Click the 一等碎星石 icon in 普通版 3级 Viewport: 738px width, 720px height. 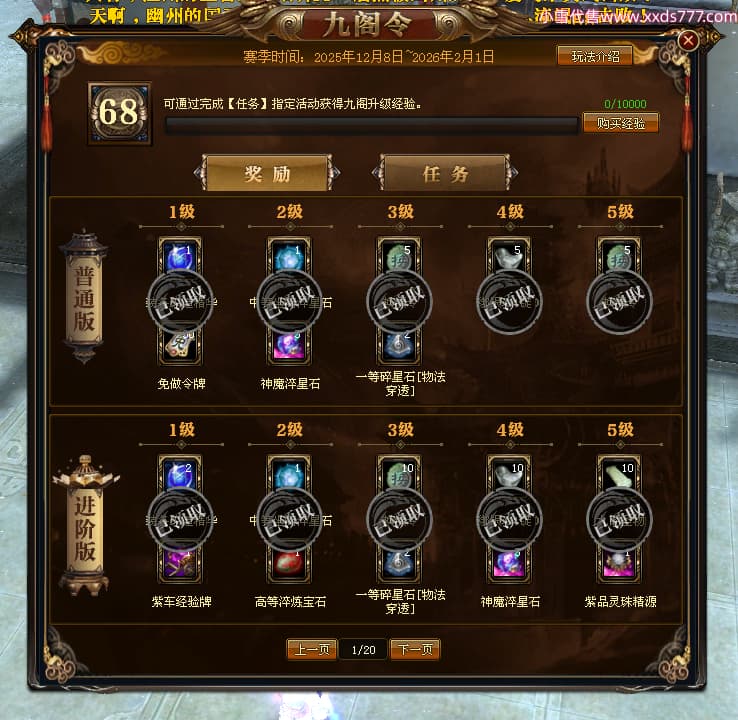[400, 347]
